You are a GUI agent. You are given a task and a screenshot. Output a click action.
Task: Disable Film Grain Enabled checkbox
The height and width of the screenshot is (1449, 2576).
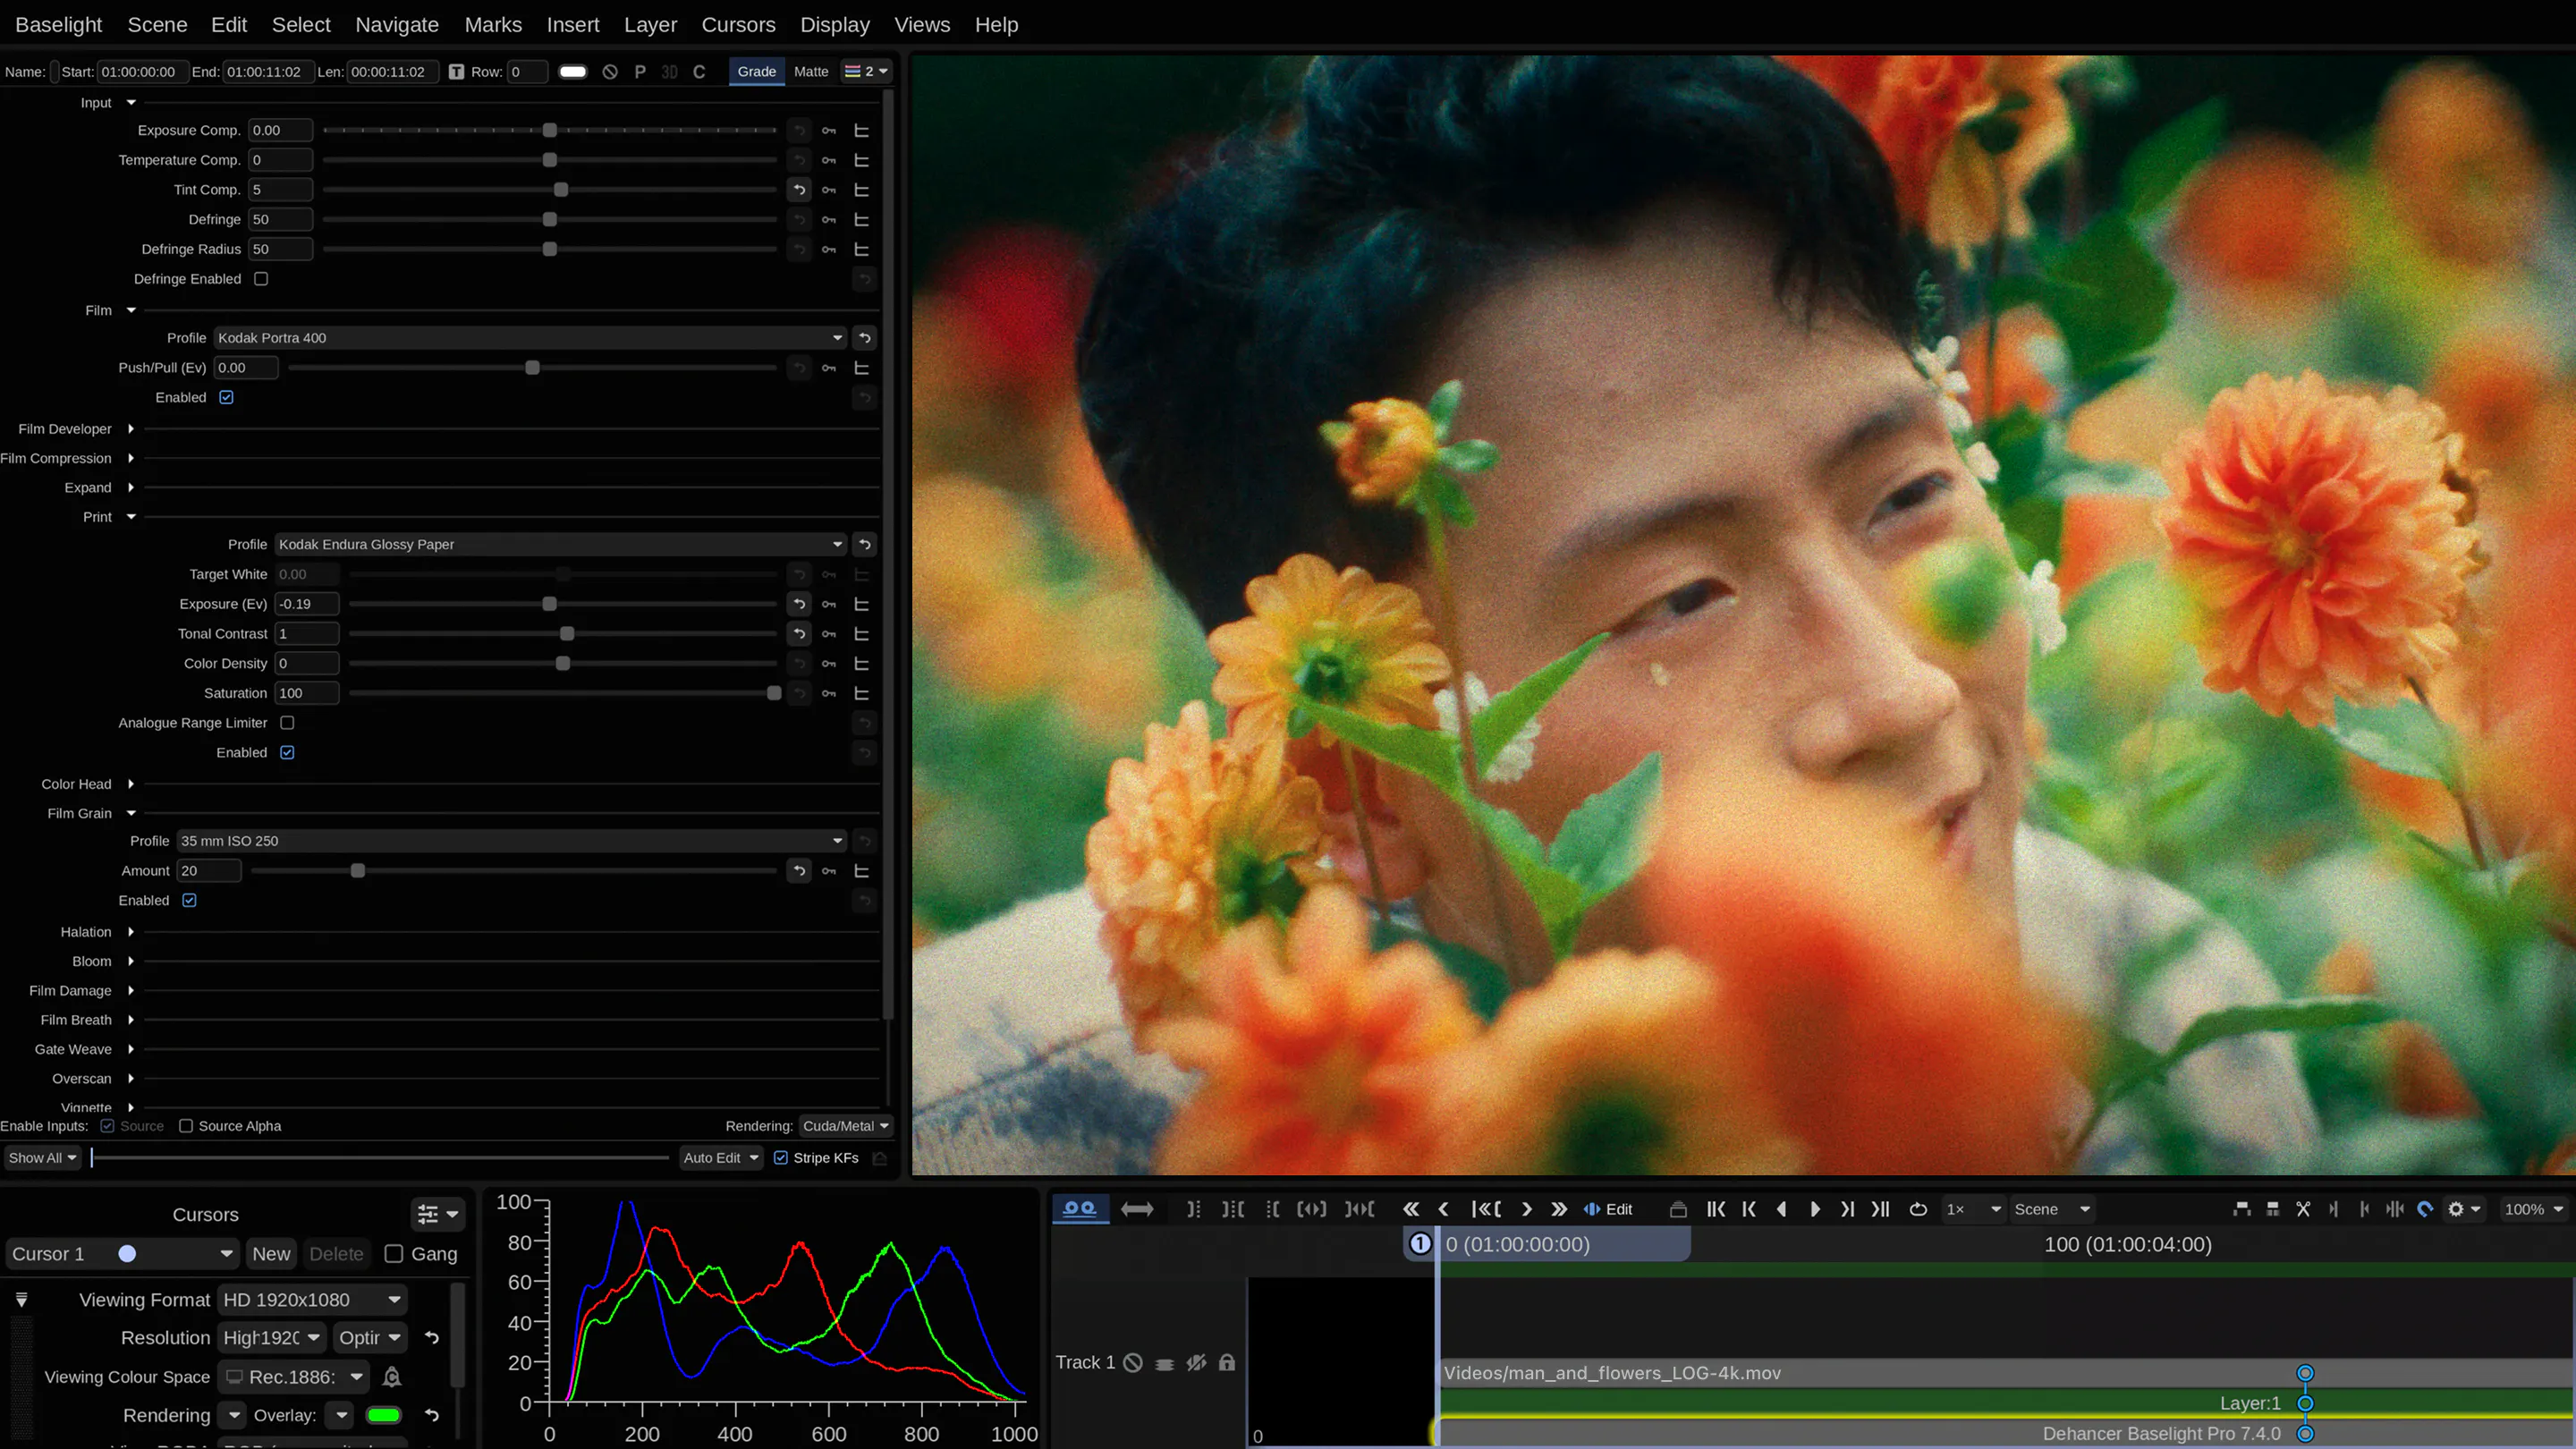pyautogui.click(x=190, y=900)
